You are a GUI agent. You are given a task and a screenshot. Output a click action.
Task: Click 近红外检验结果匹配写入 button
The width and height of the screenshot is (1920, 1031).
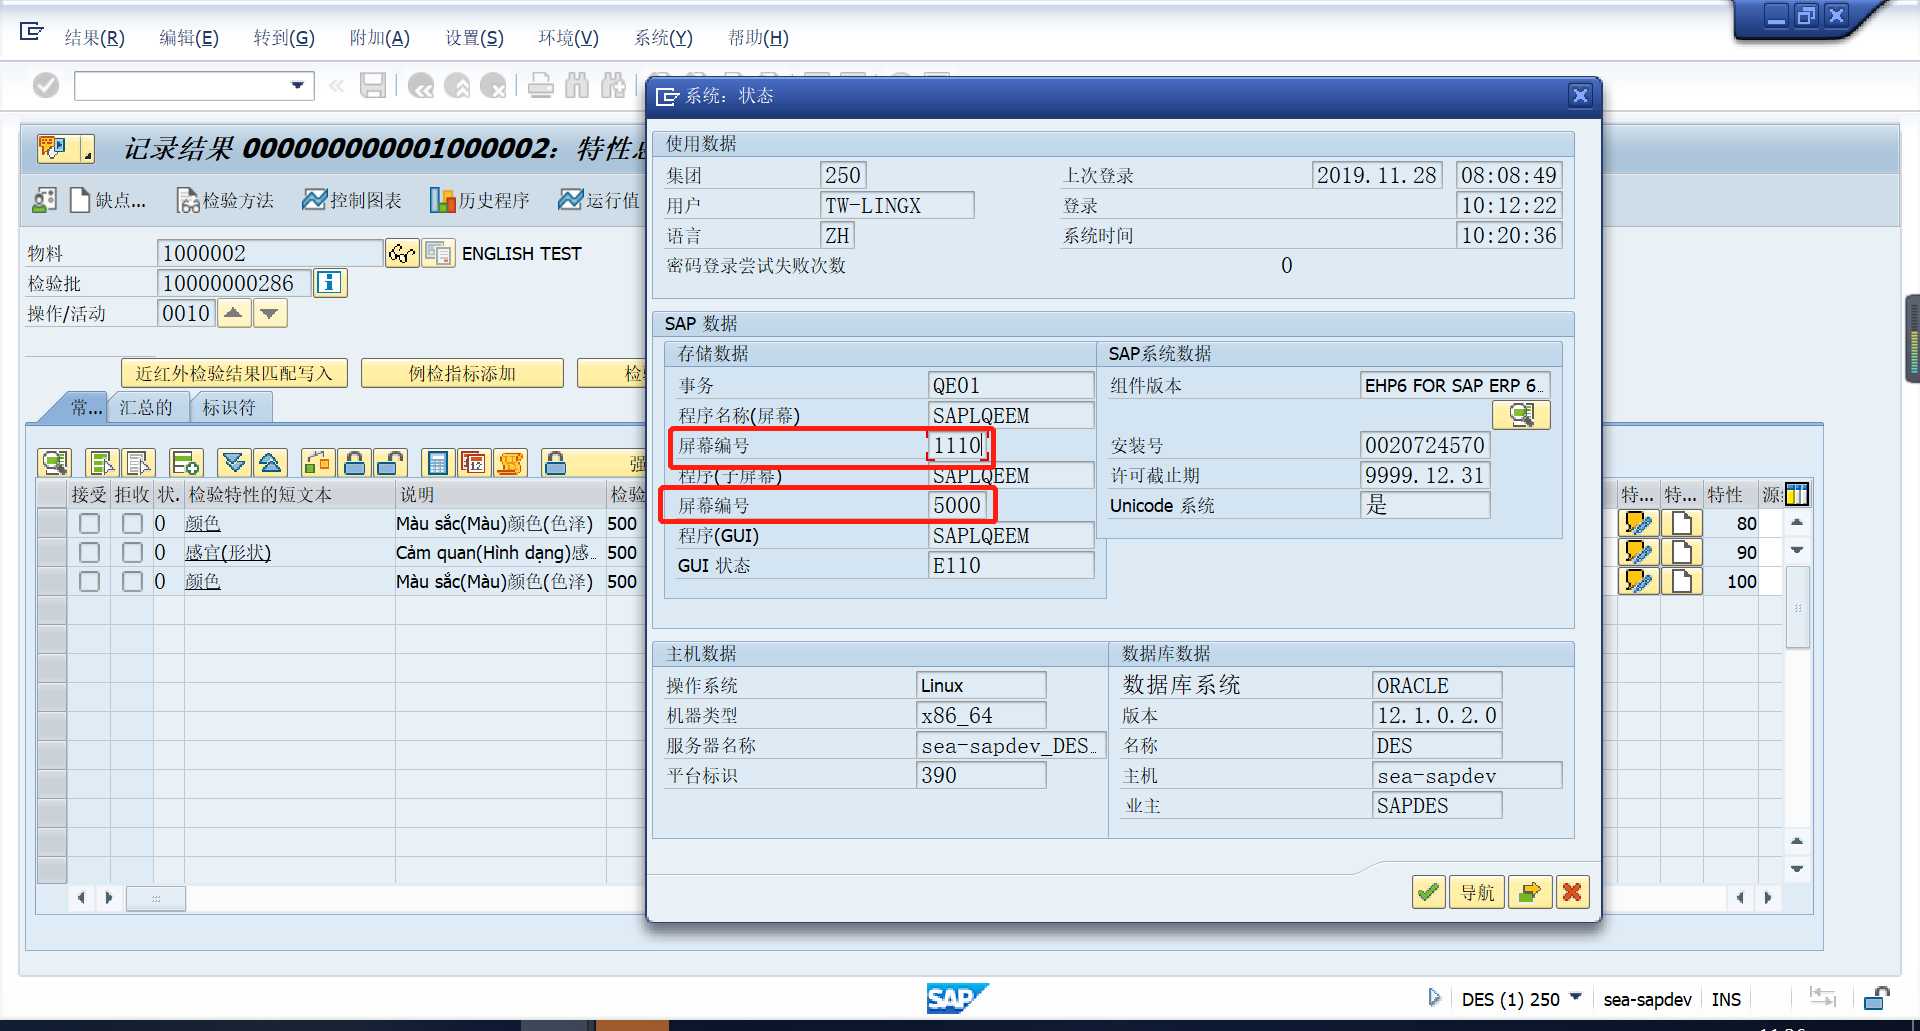pyautogui.click(x=234, y=373)
